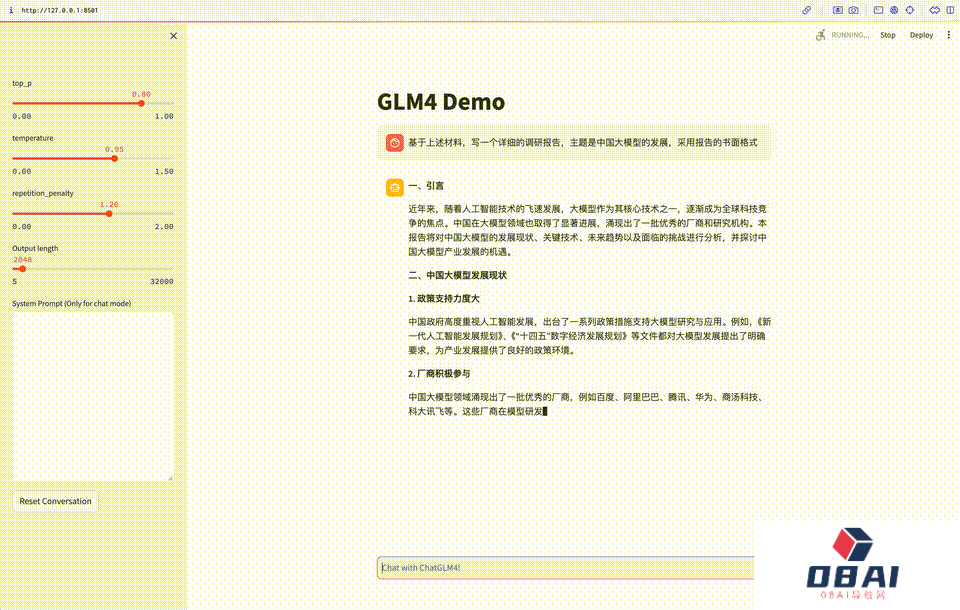Click the Chat with ChatGLM4 input box
The width and height of the screenshot is (960, 610).
point(564,568)
